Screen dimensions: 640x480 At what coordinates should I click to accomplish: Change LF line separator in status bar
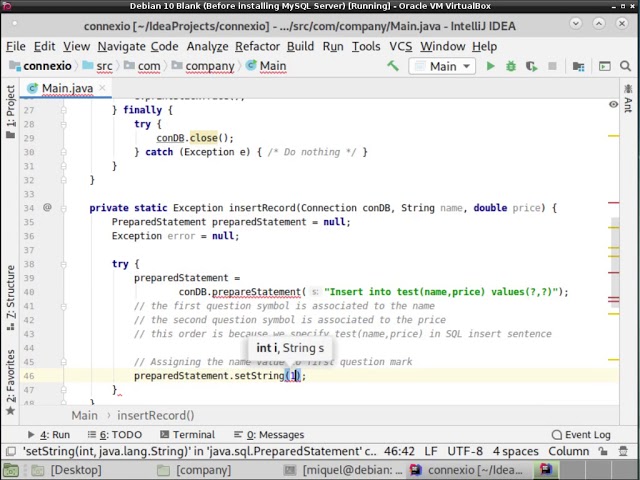tap(431, 451)
